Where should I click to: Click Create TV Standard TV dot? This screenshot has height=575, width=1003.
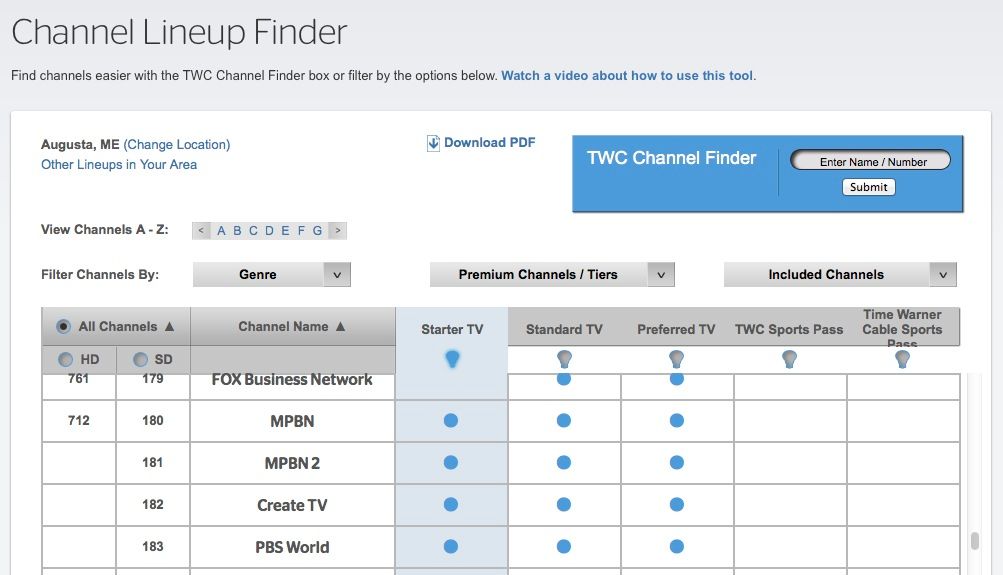point(564,505)
